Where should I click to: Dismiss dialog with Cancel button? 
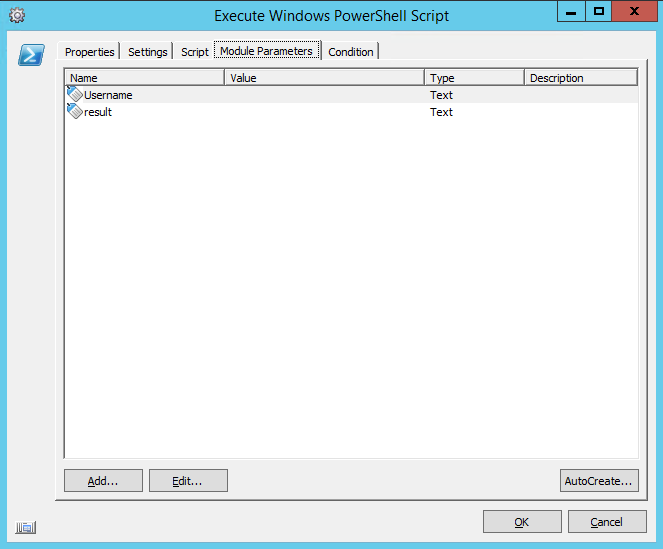pyautogui.click(x=607, y=522)
